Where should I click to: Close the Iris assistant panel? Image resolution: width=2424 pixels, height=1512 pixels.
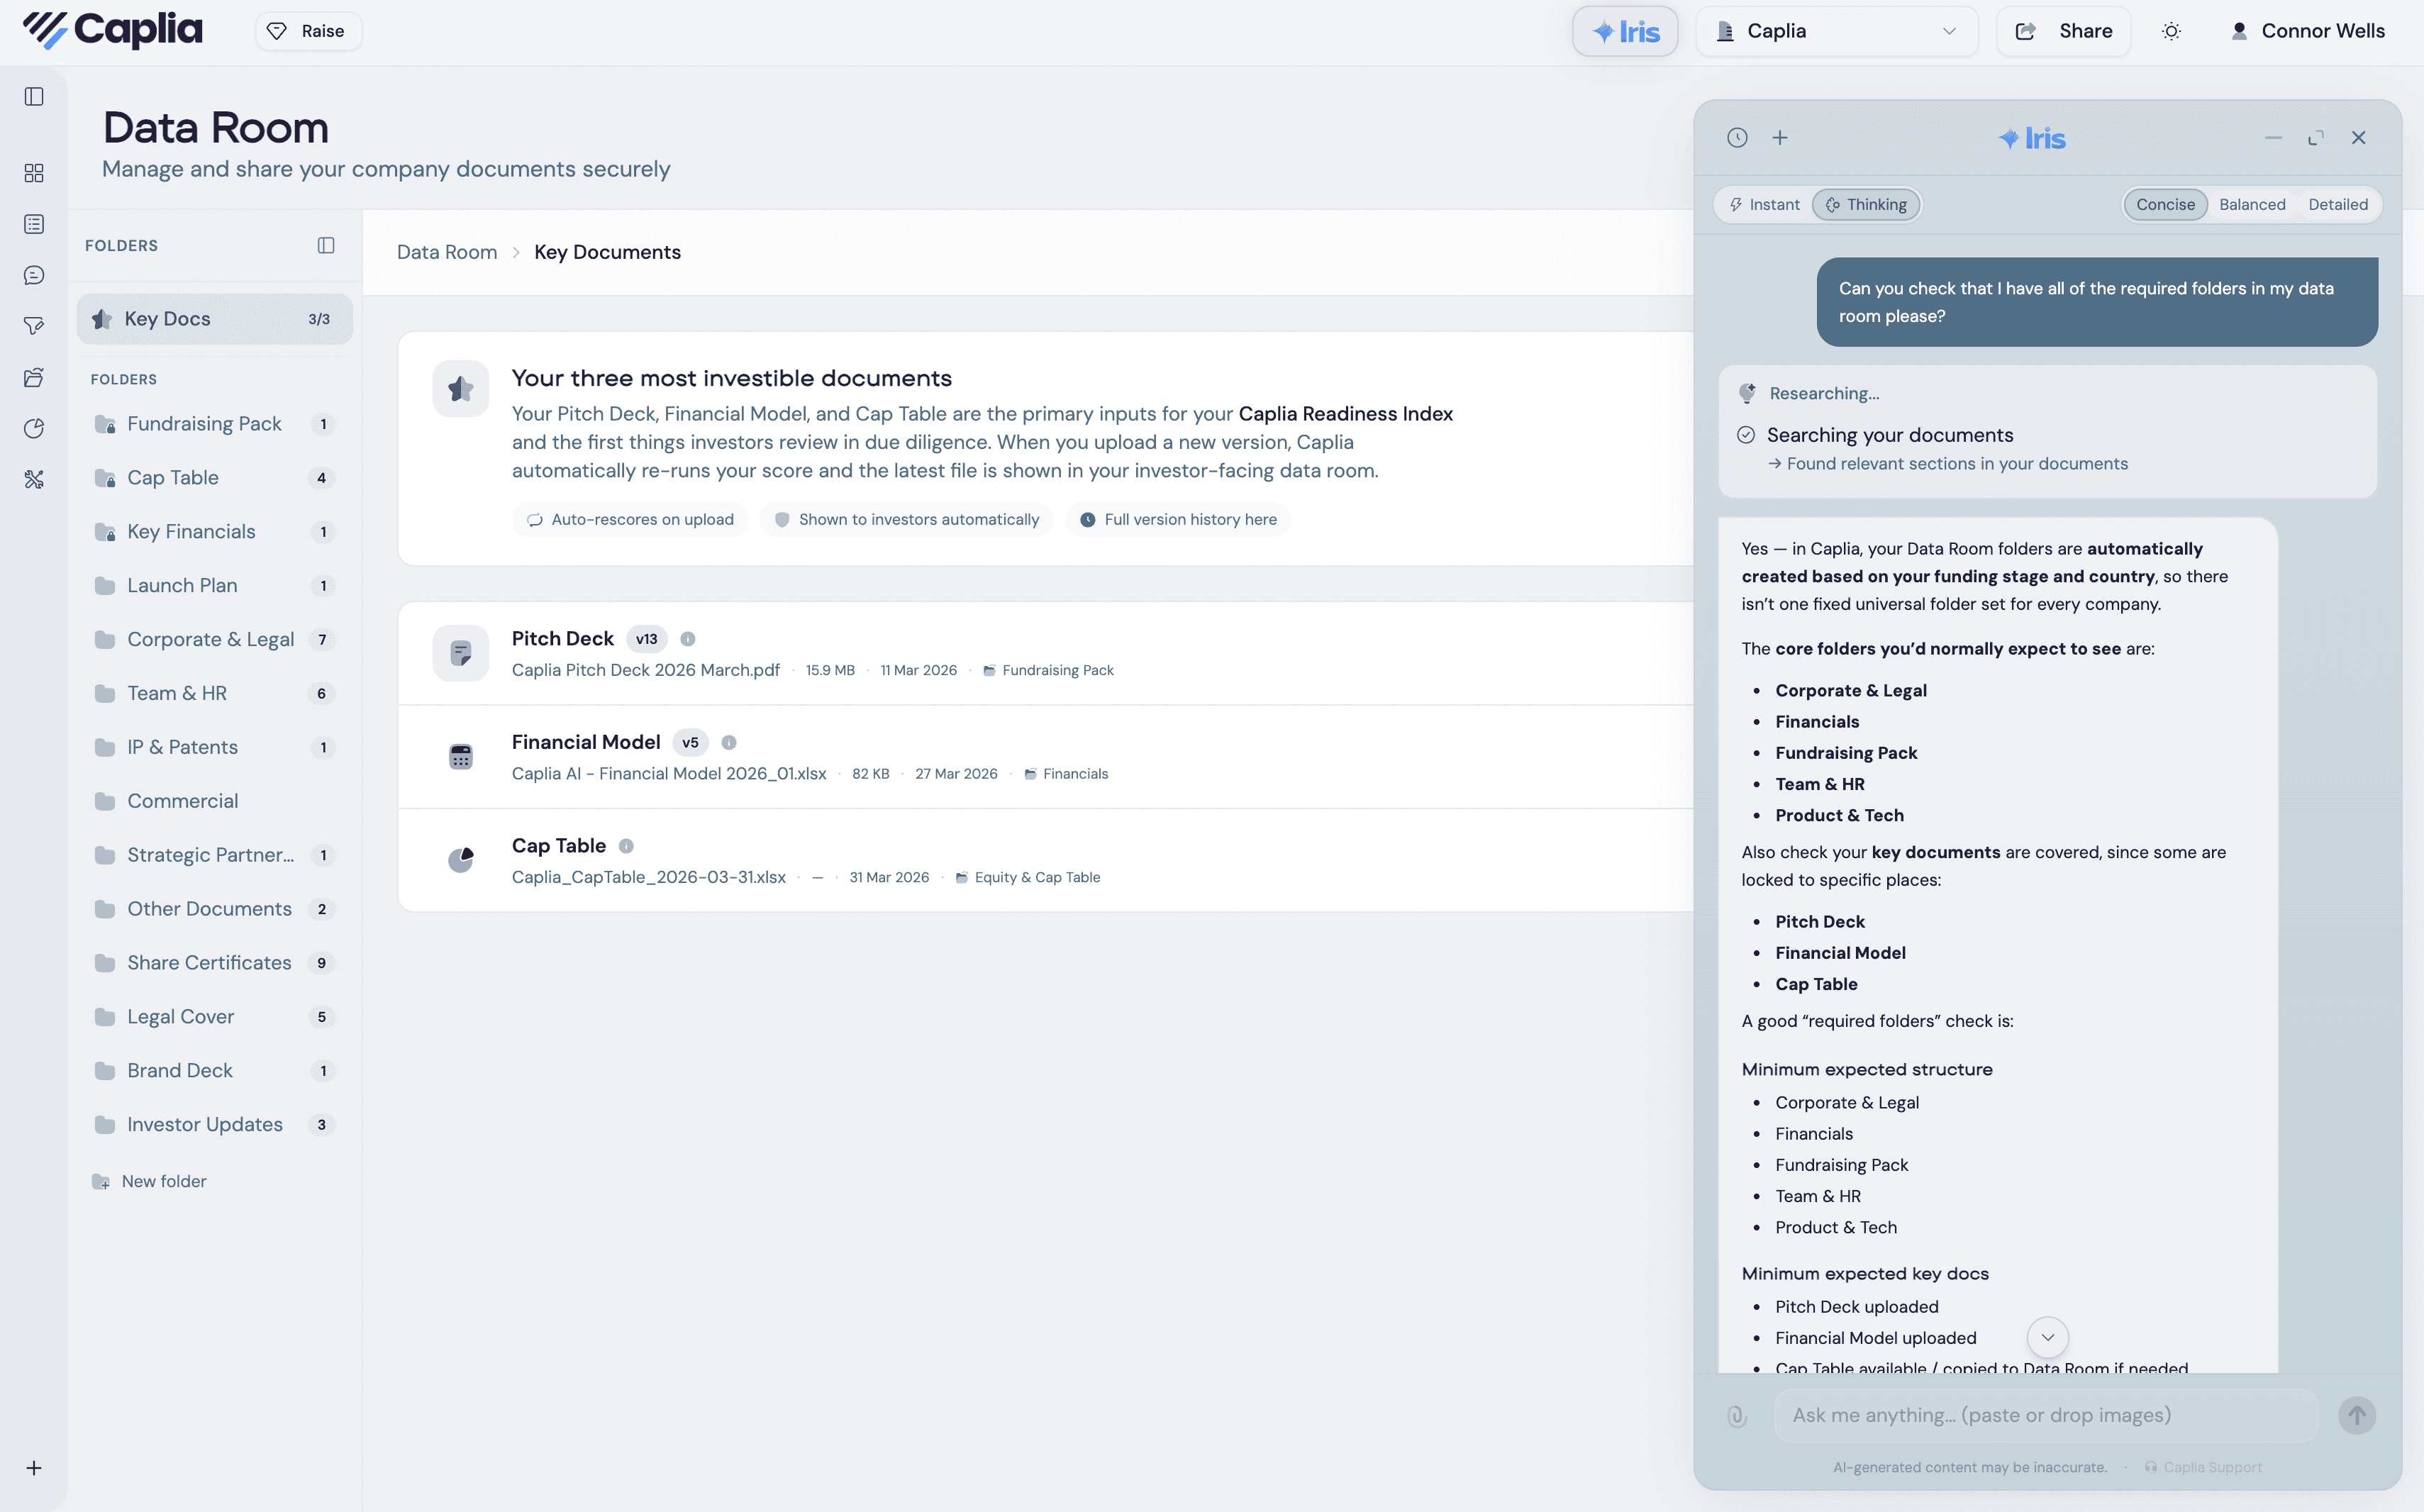[2359, 138]
